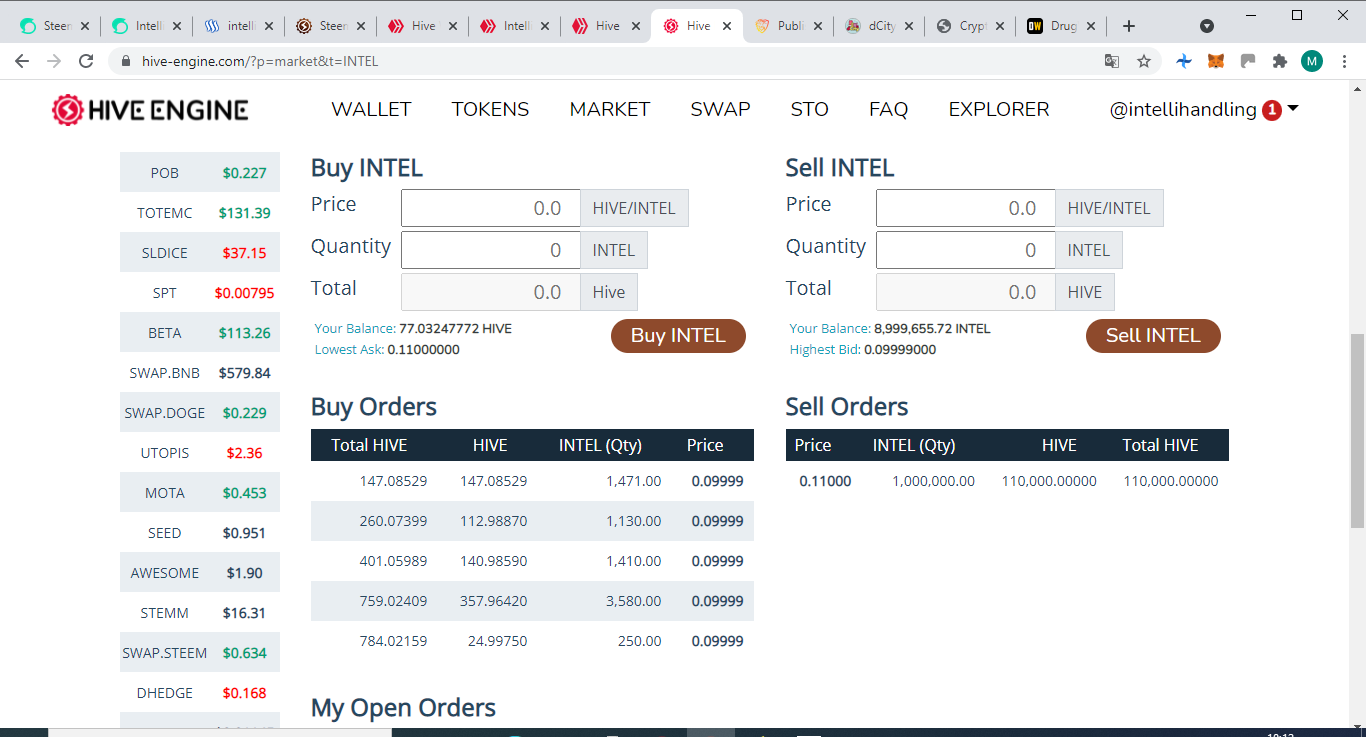Click the Buy INTEL button
The image size is (1366, 737).
[678, 336]
